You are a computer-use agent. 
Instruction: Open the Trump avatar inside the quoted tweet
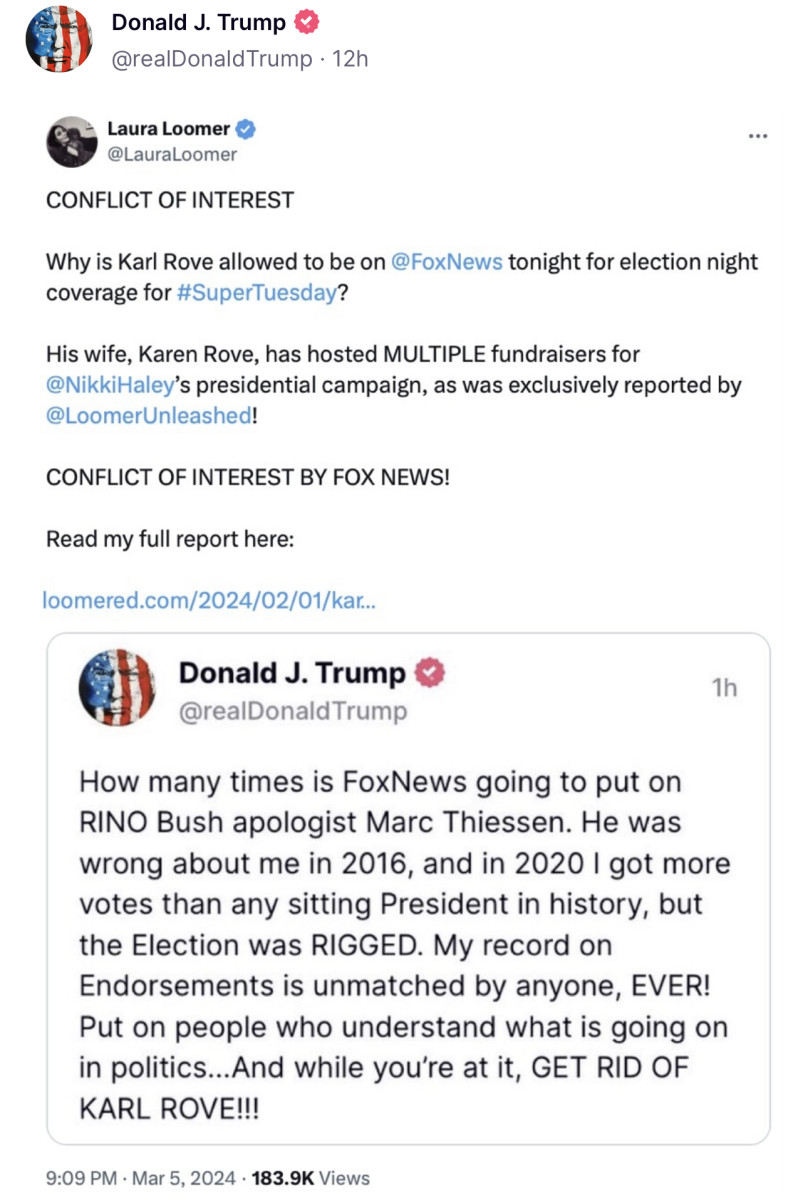tap(118, 687)
